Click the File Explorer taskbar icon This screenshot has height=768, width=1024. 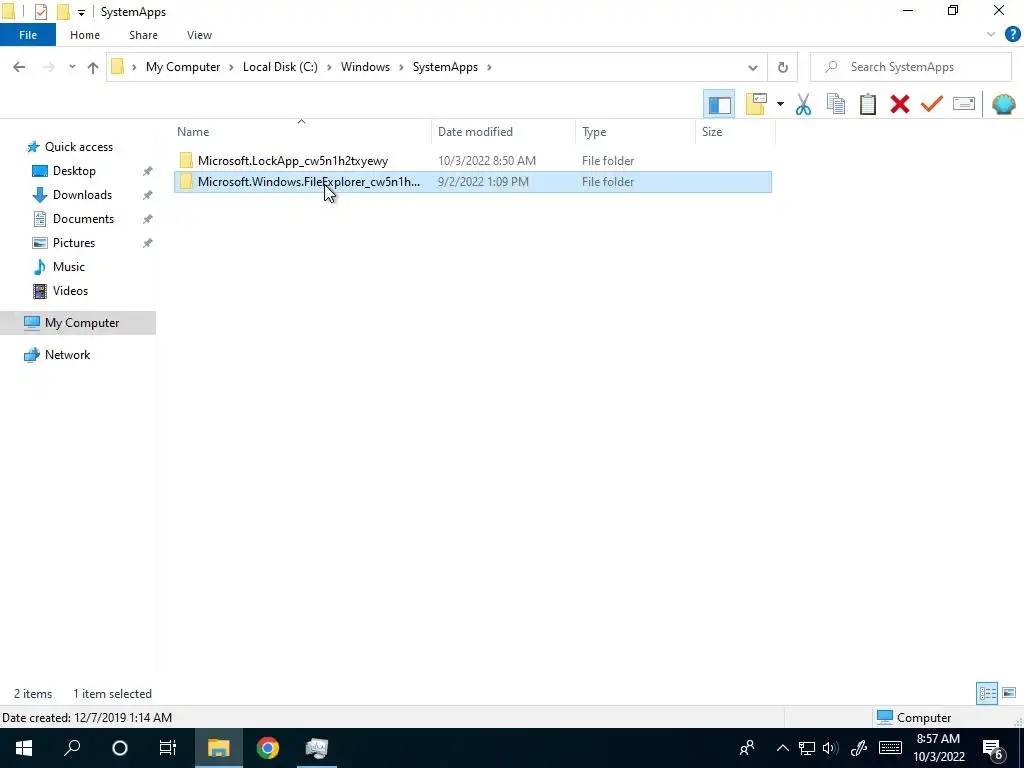pos(219,748)
